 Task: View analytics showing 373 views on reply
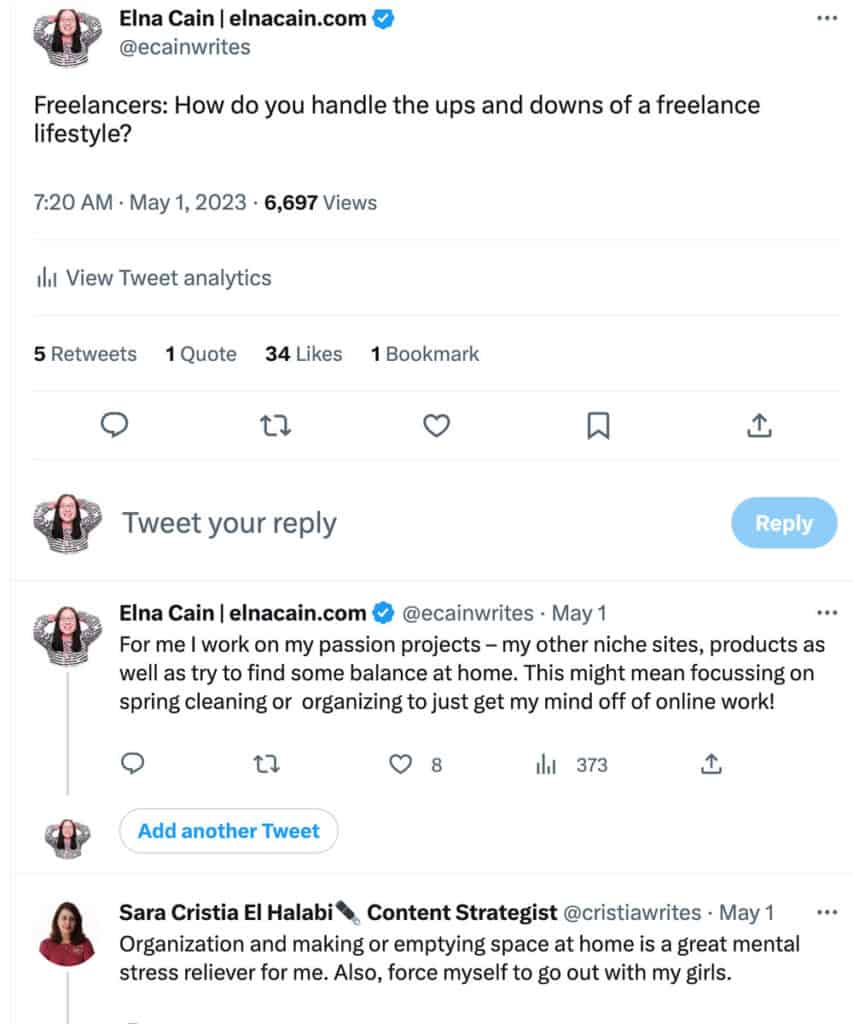click(572, 765)
